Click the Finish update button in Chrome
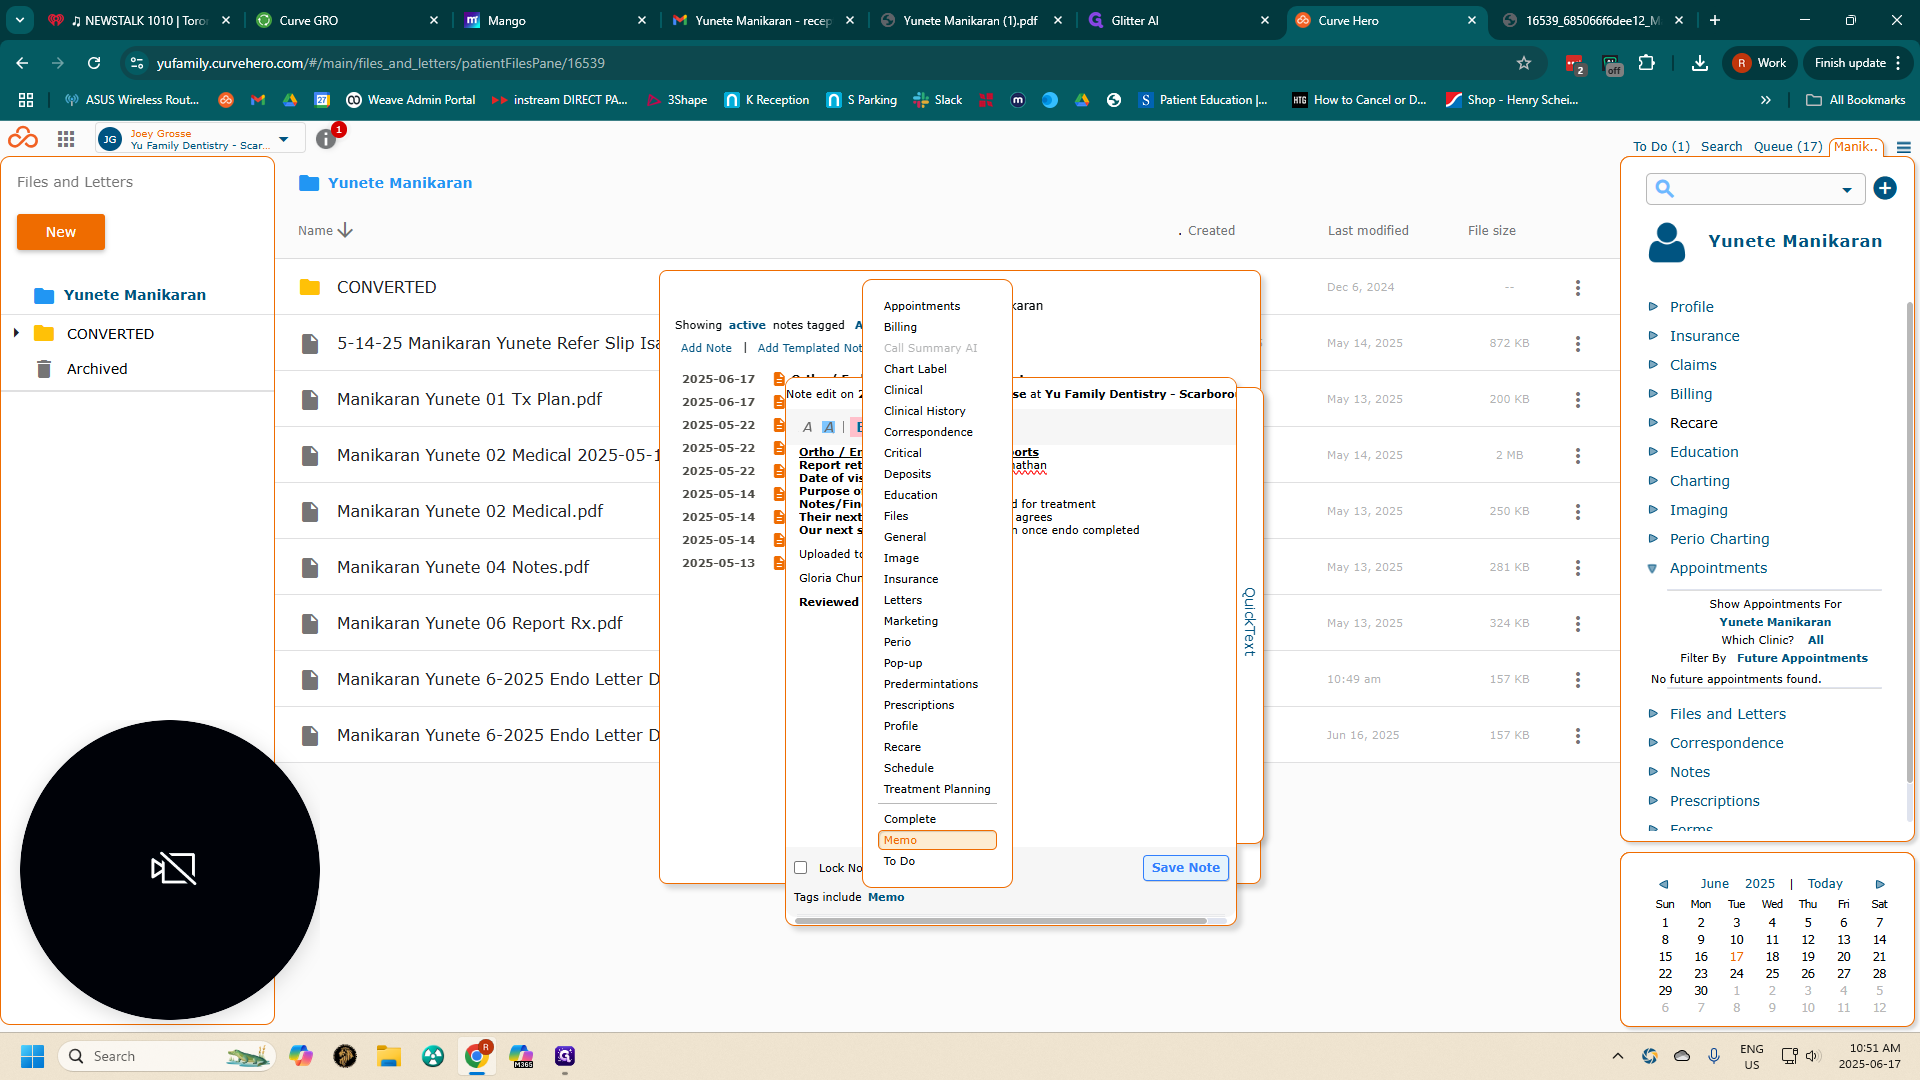This screenshot has width=1920, height=1080. click(x=1858, y=63)
